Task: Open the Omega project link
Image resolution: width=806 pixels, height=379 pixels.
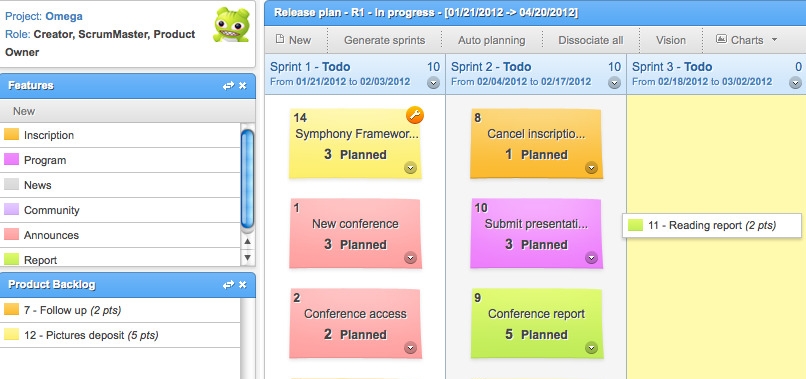Action: [x=64, y=16]
